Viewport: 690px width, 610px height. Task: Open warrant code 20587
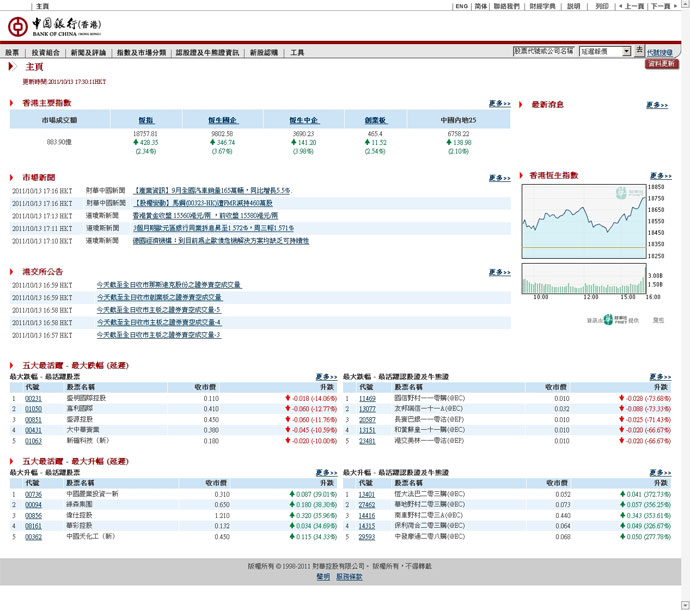click(367, 419)
